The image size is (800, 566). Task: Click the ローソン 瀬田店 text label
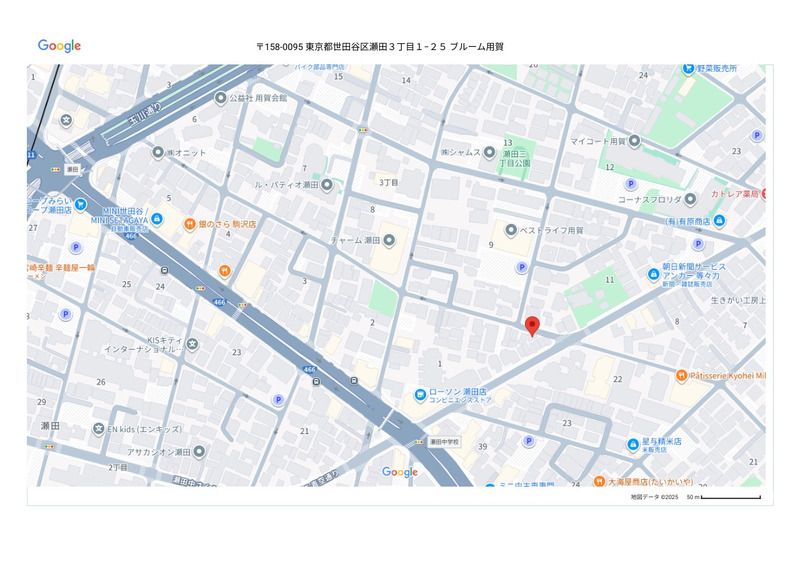pyautogui.click(x=458, y=391)
